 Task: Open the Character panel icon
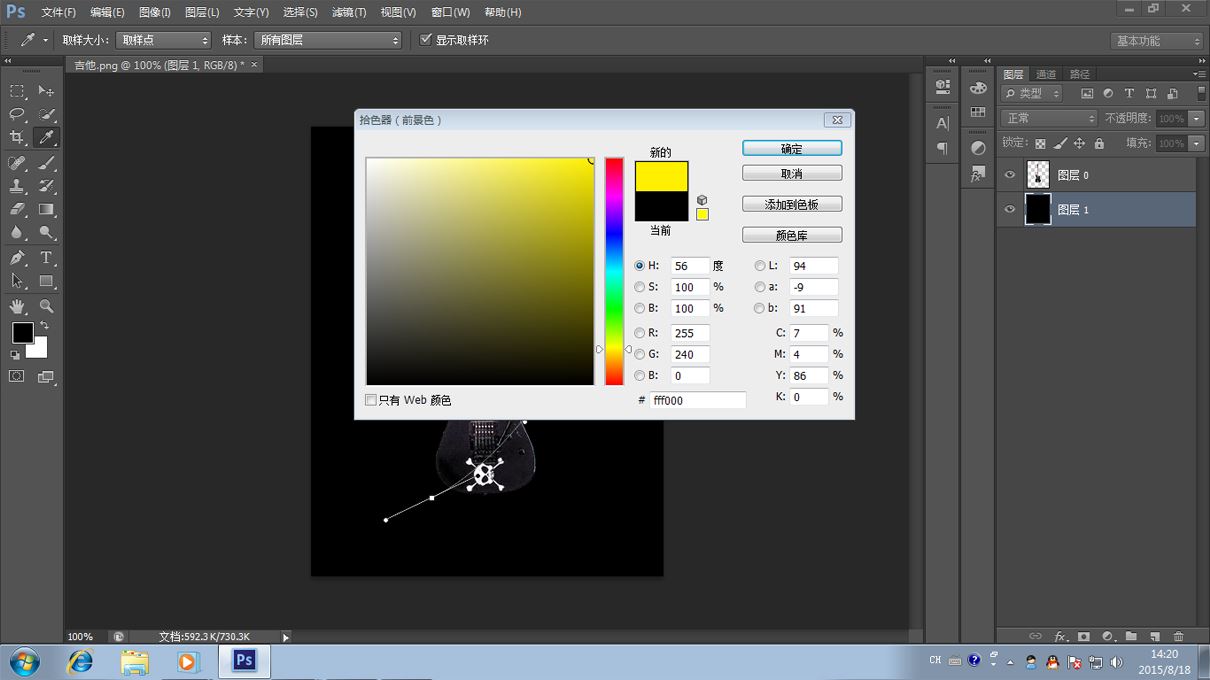(942, 124)
